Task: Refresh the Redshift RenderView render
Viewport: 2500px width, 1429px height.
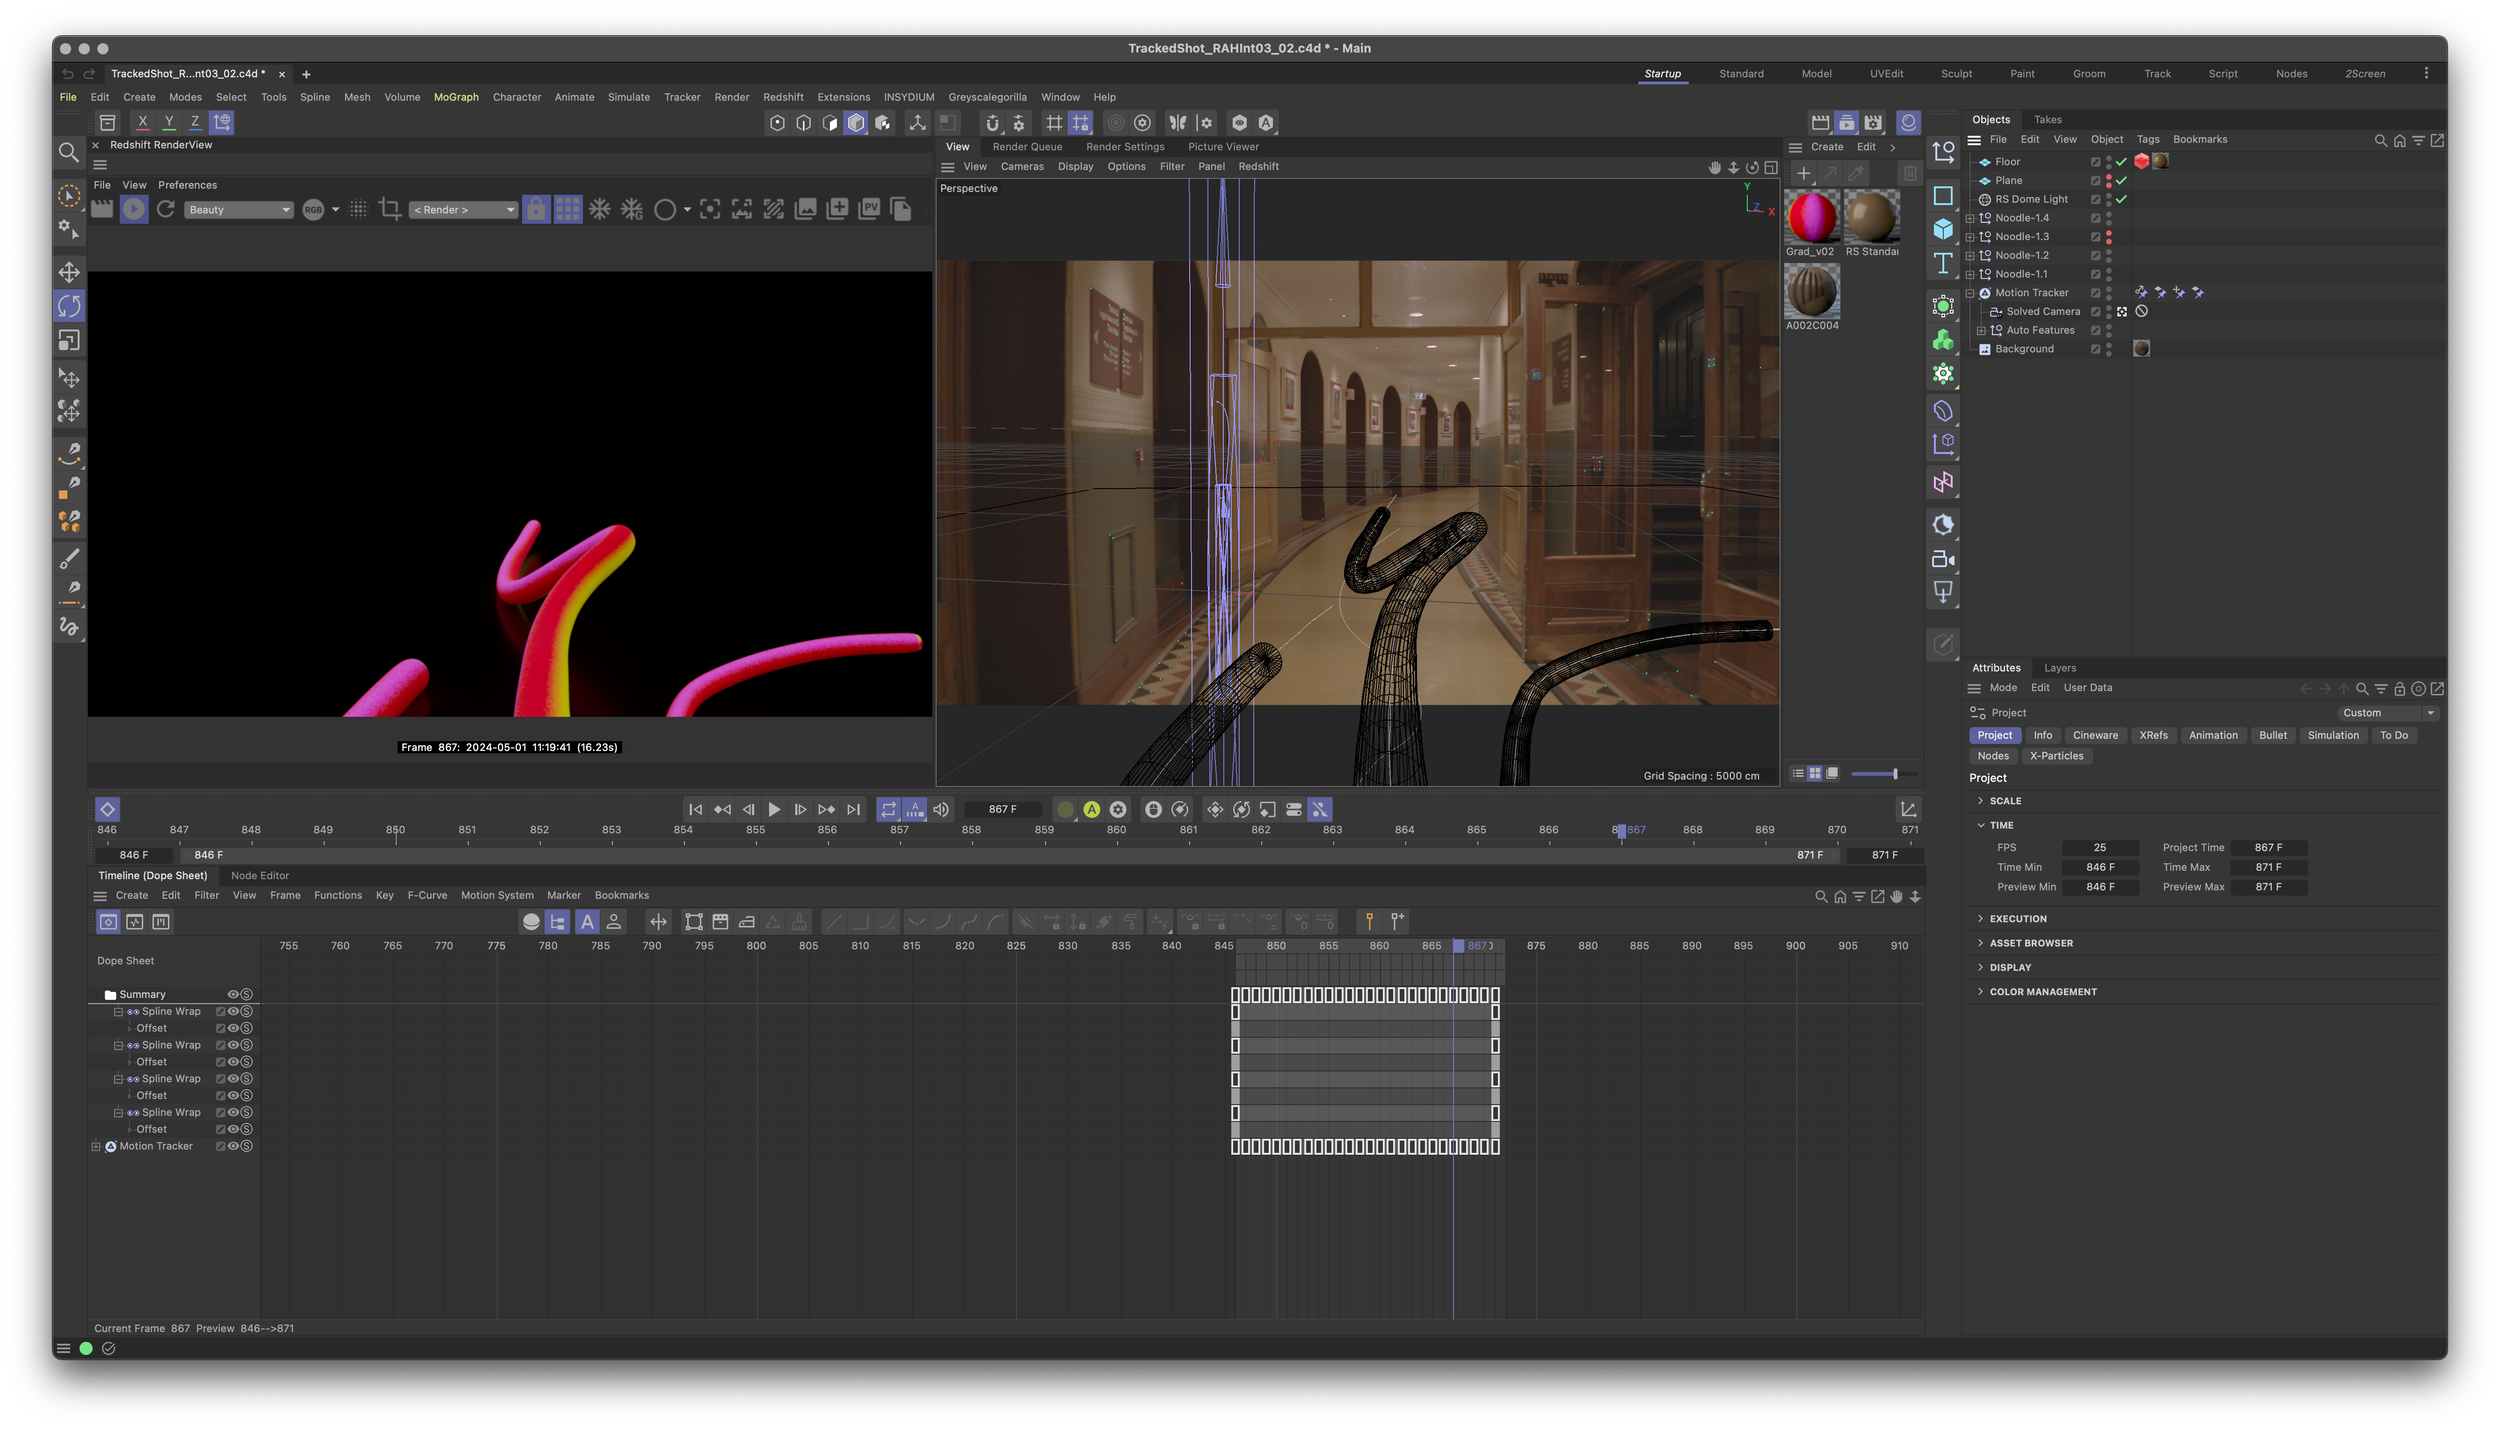Action: (x=166, y=209)
